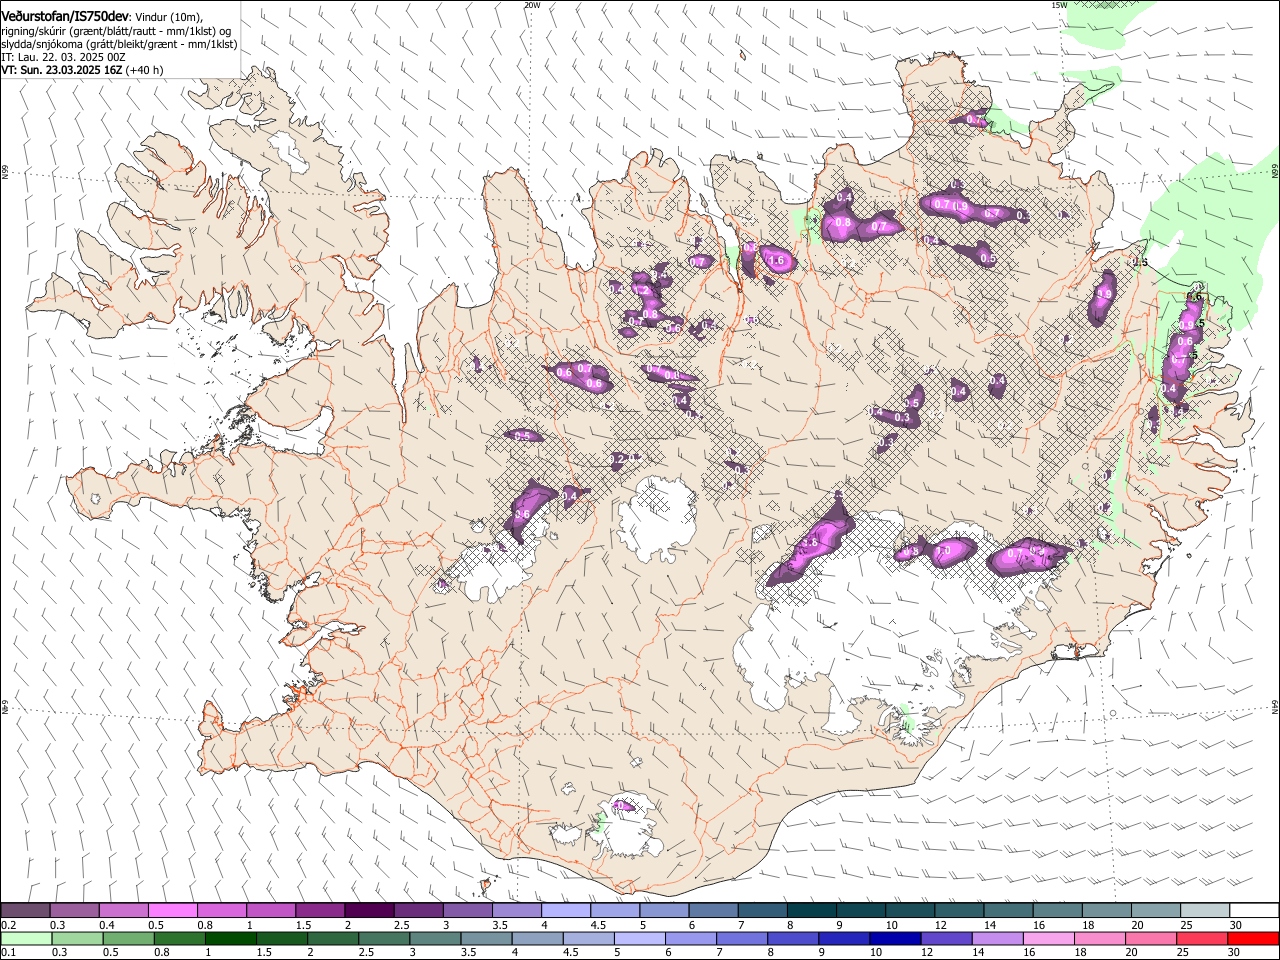This screenshot has width=1280, height=960.
Task: Click the 15W longitude label
Action: click(x=1059, y=5)
